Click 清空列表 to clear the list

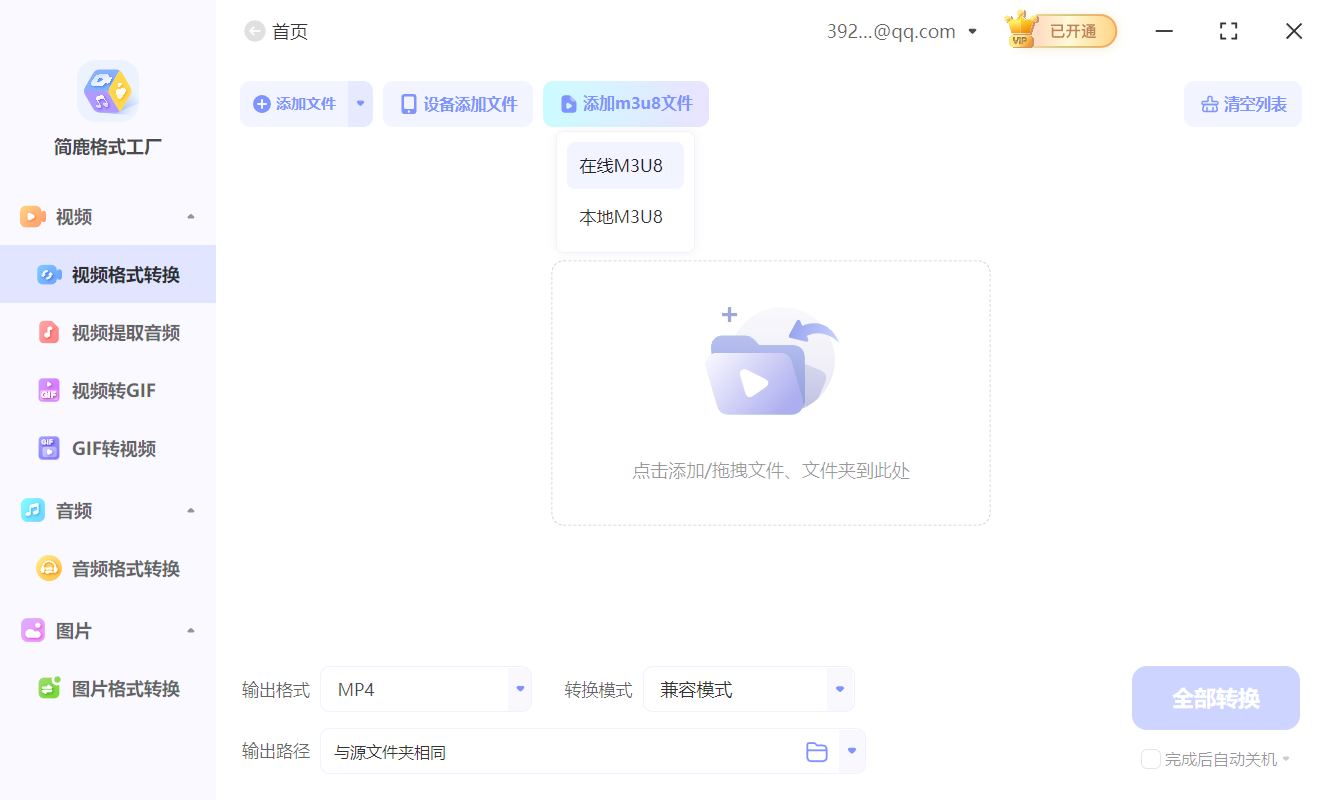1242,104
